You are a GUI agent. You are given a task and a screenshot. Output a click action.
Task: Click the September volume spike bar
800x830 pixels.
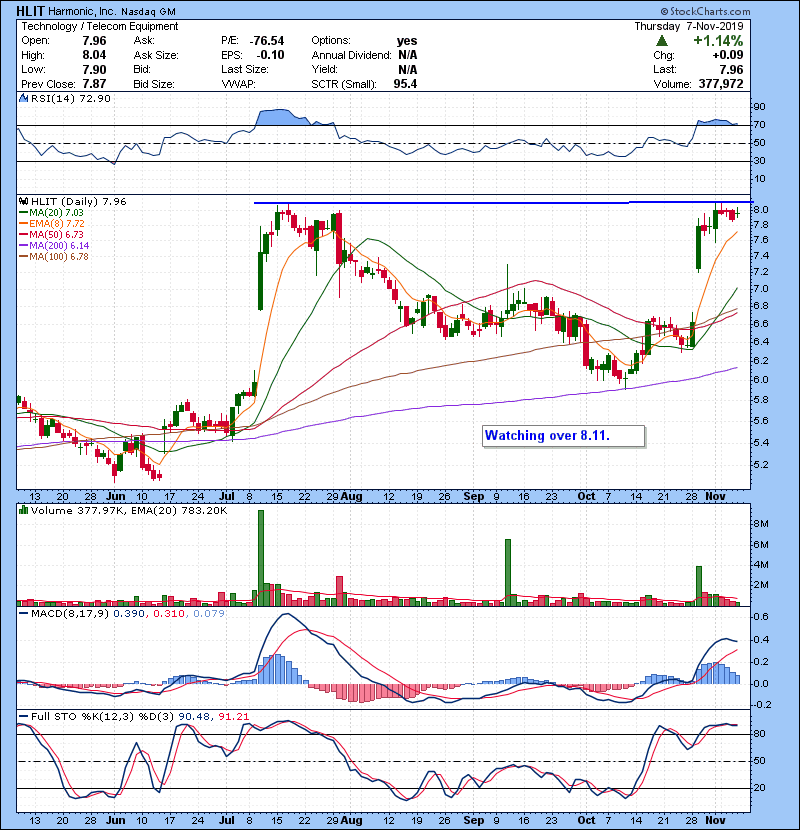tap(508, 572)
